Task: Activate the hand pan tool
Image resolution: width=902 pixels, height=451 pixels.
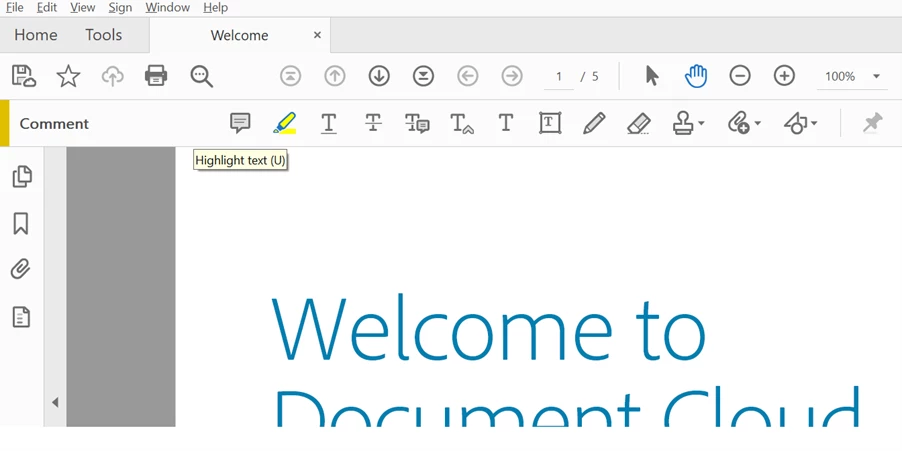Action: (x=695, y=76)
